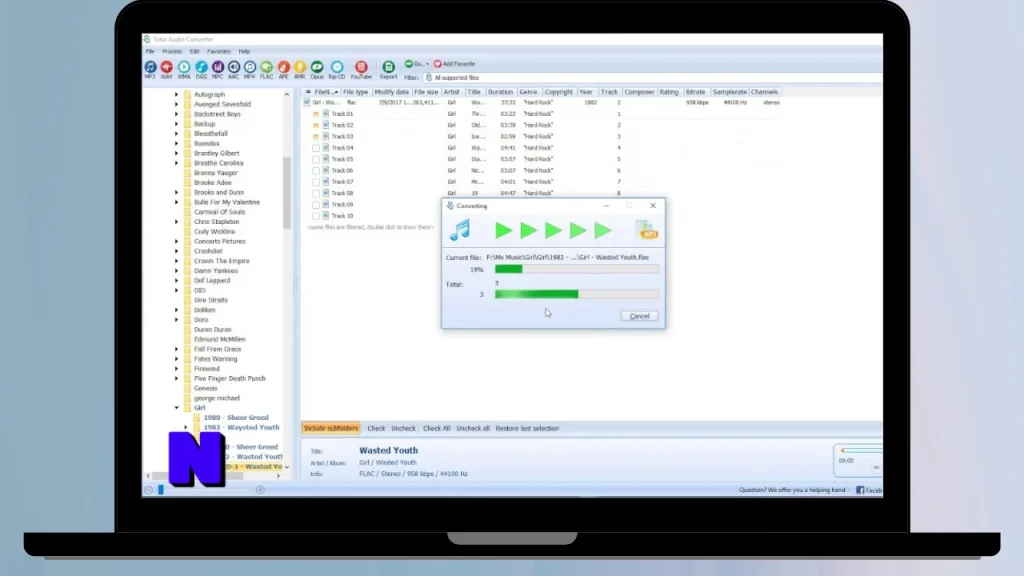Choose the WMA output format icon
Viewport: 1024px width, 576px height.
pos(184,67)
